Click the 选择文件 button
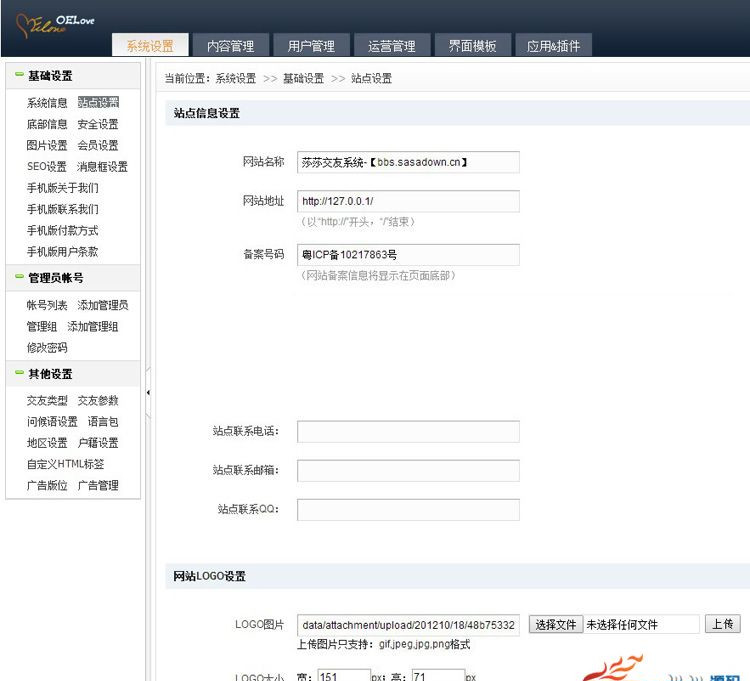The height and width of the screenshot is (681, 750). coord(555,625)
